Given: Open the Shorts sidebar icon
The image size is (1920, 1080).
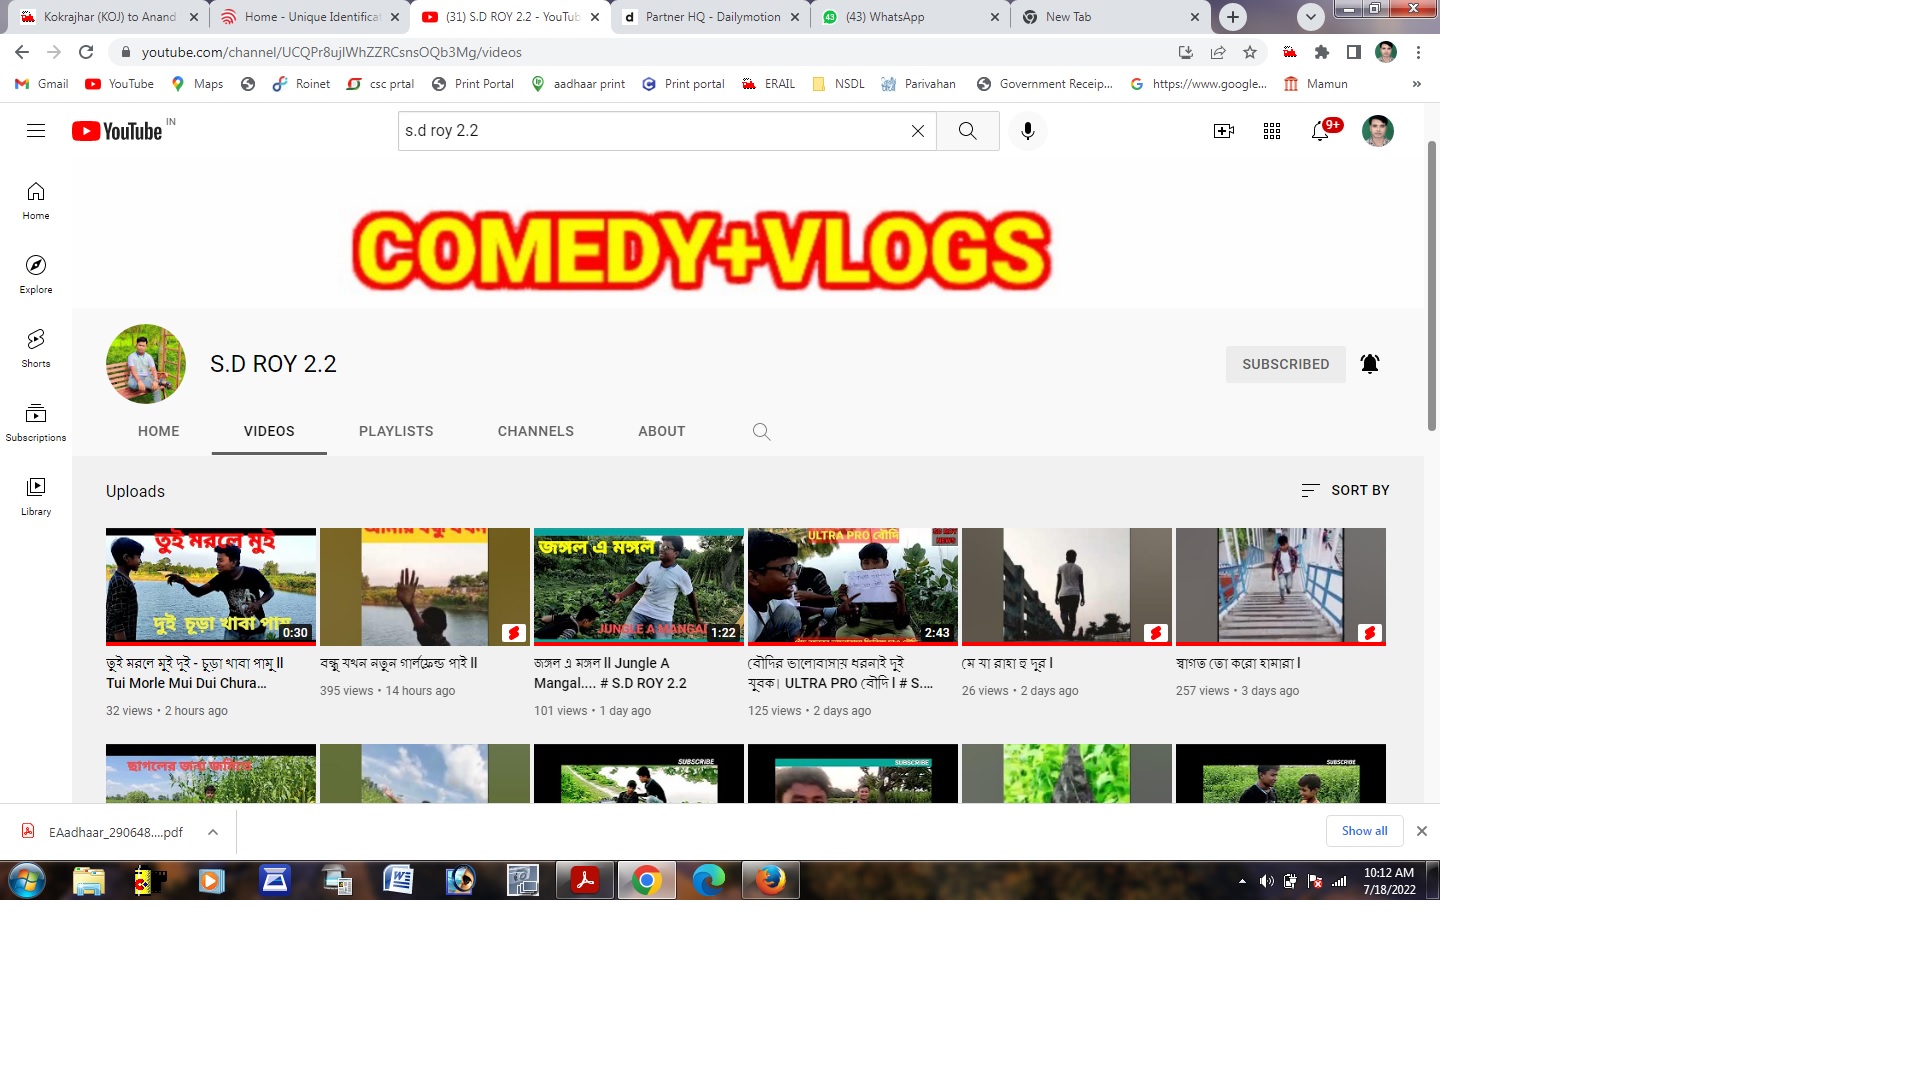Looking at the screenshot, I should (36, 347).
